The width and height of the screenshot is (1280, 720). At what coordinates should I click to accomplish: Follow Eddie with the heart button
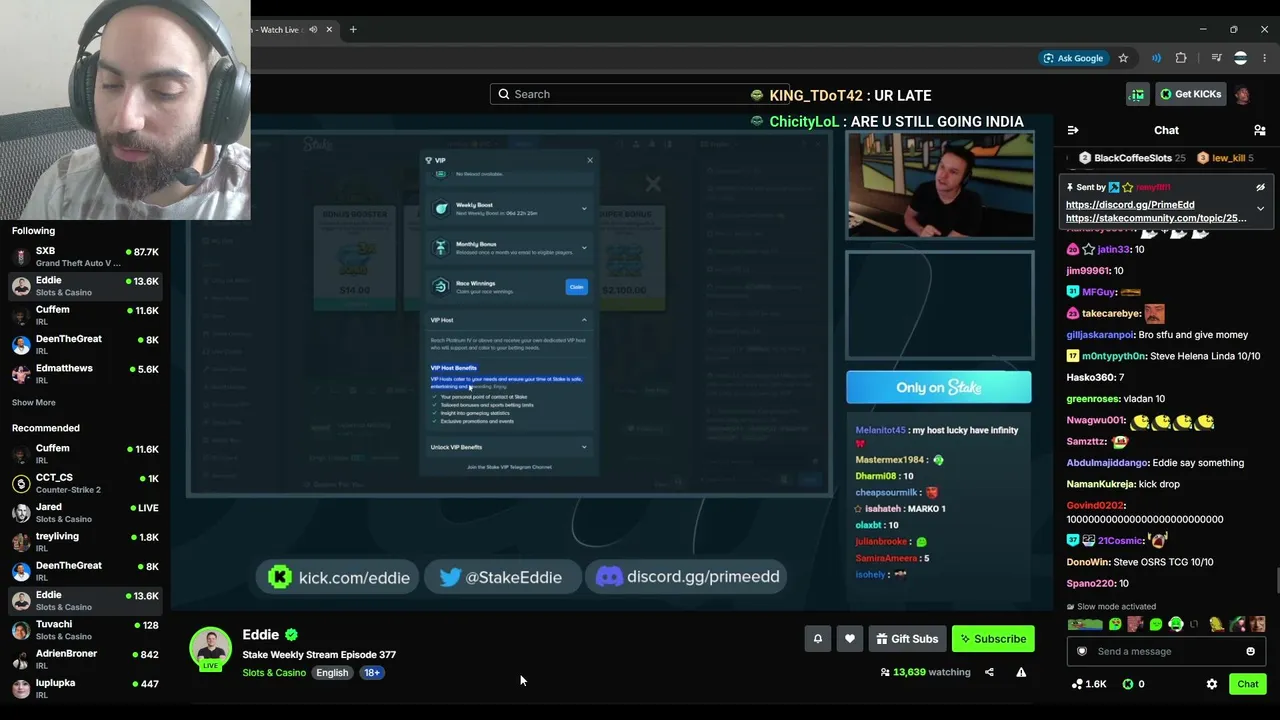coord(850,639)
